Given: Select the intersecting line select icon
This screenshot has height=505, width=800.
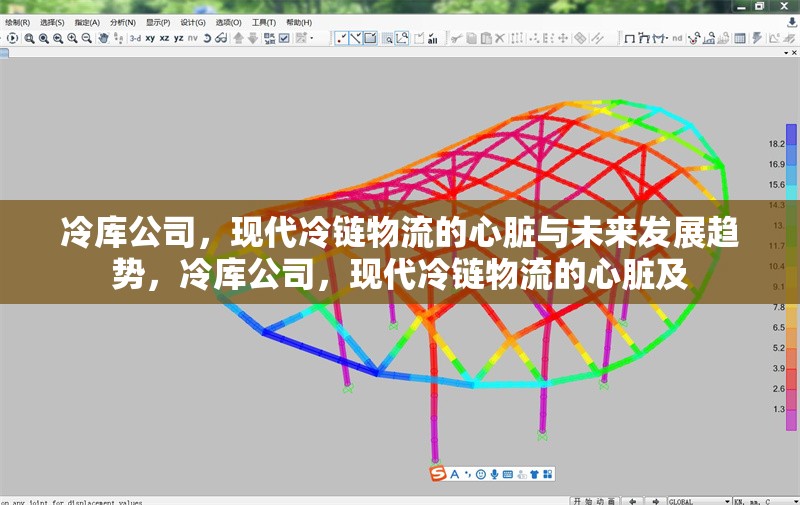Looking at the screenshot, I should pos(356,38).
